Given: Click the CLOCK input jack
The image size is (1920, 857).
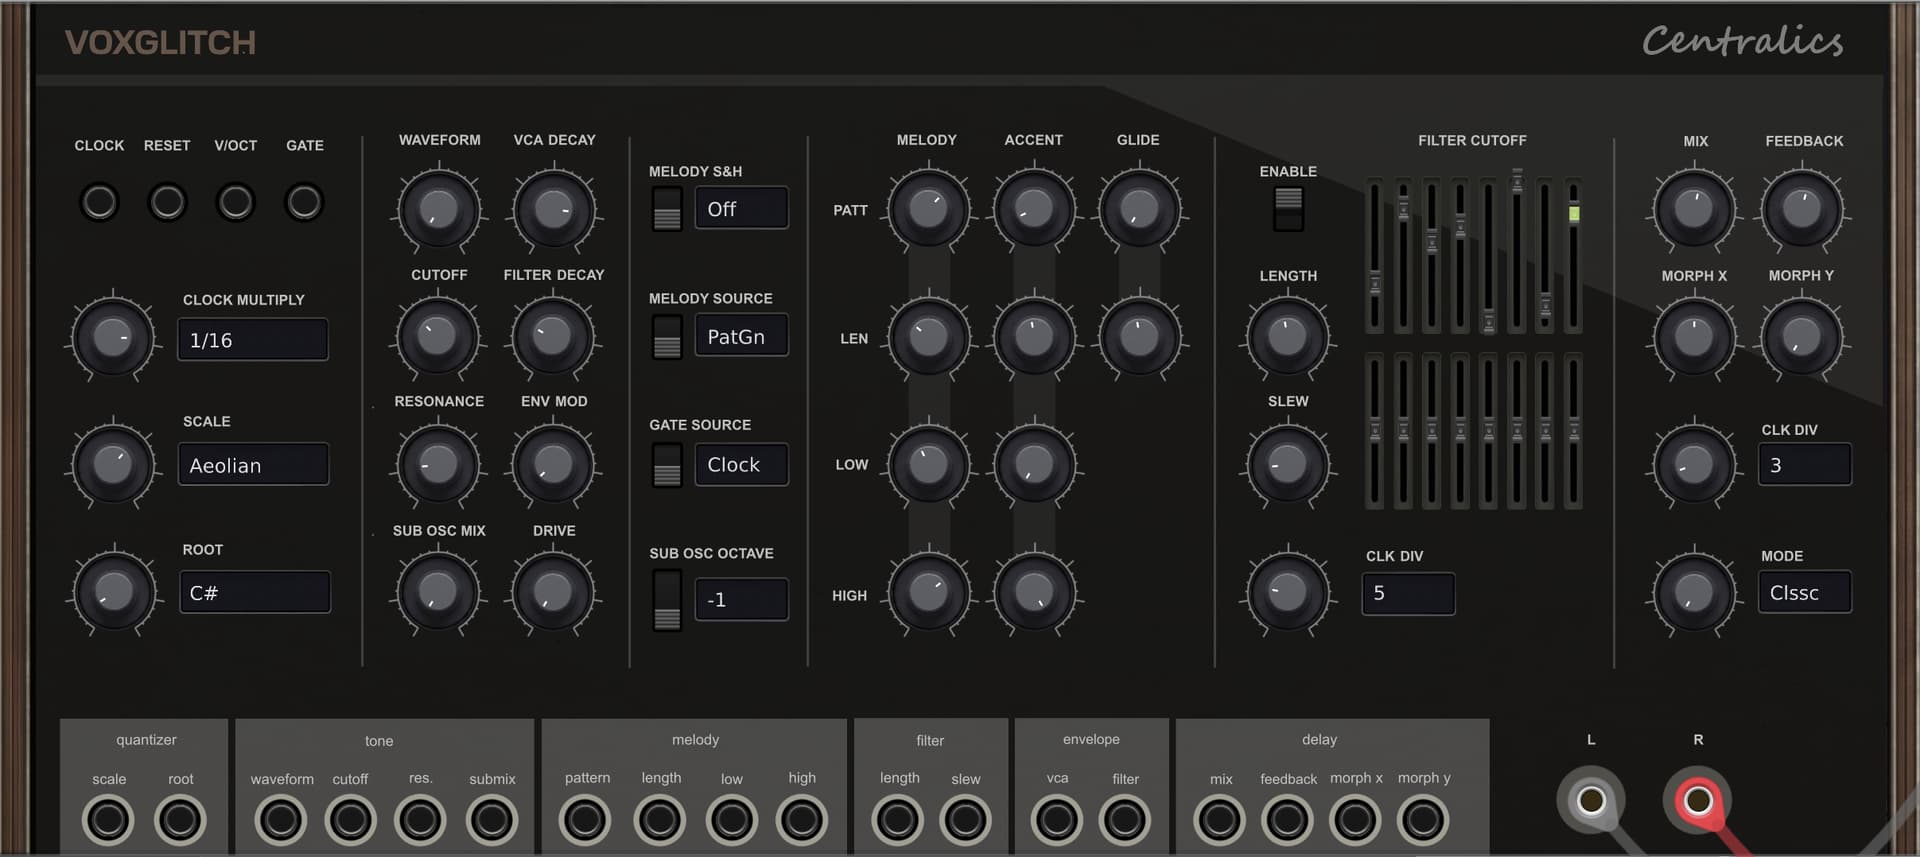Looking at the screenshot, I should tap(99, 202).
